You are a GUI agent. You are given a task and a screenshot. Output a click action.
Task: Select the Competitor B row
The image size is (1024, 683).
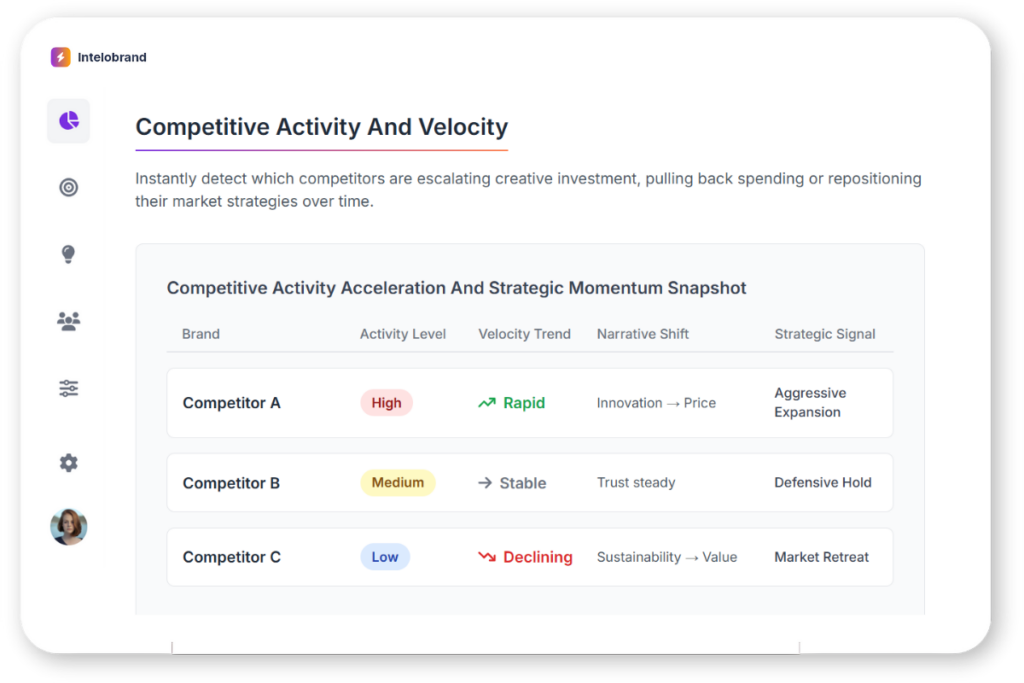529,483
